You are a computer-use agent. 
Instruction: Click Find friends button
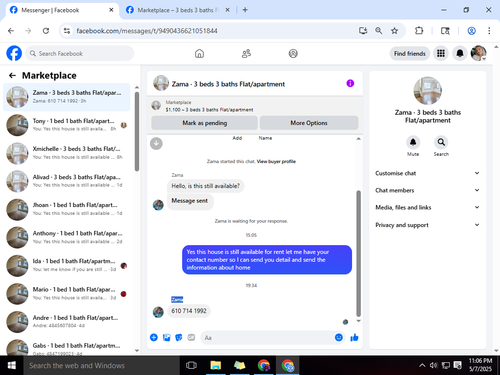[410, 53]
